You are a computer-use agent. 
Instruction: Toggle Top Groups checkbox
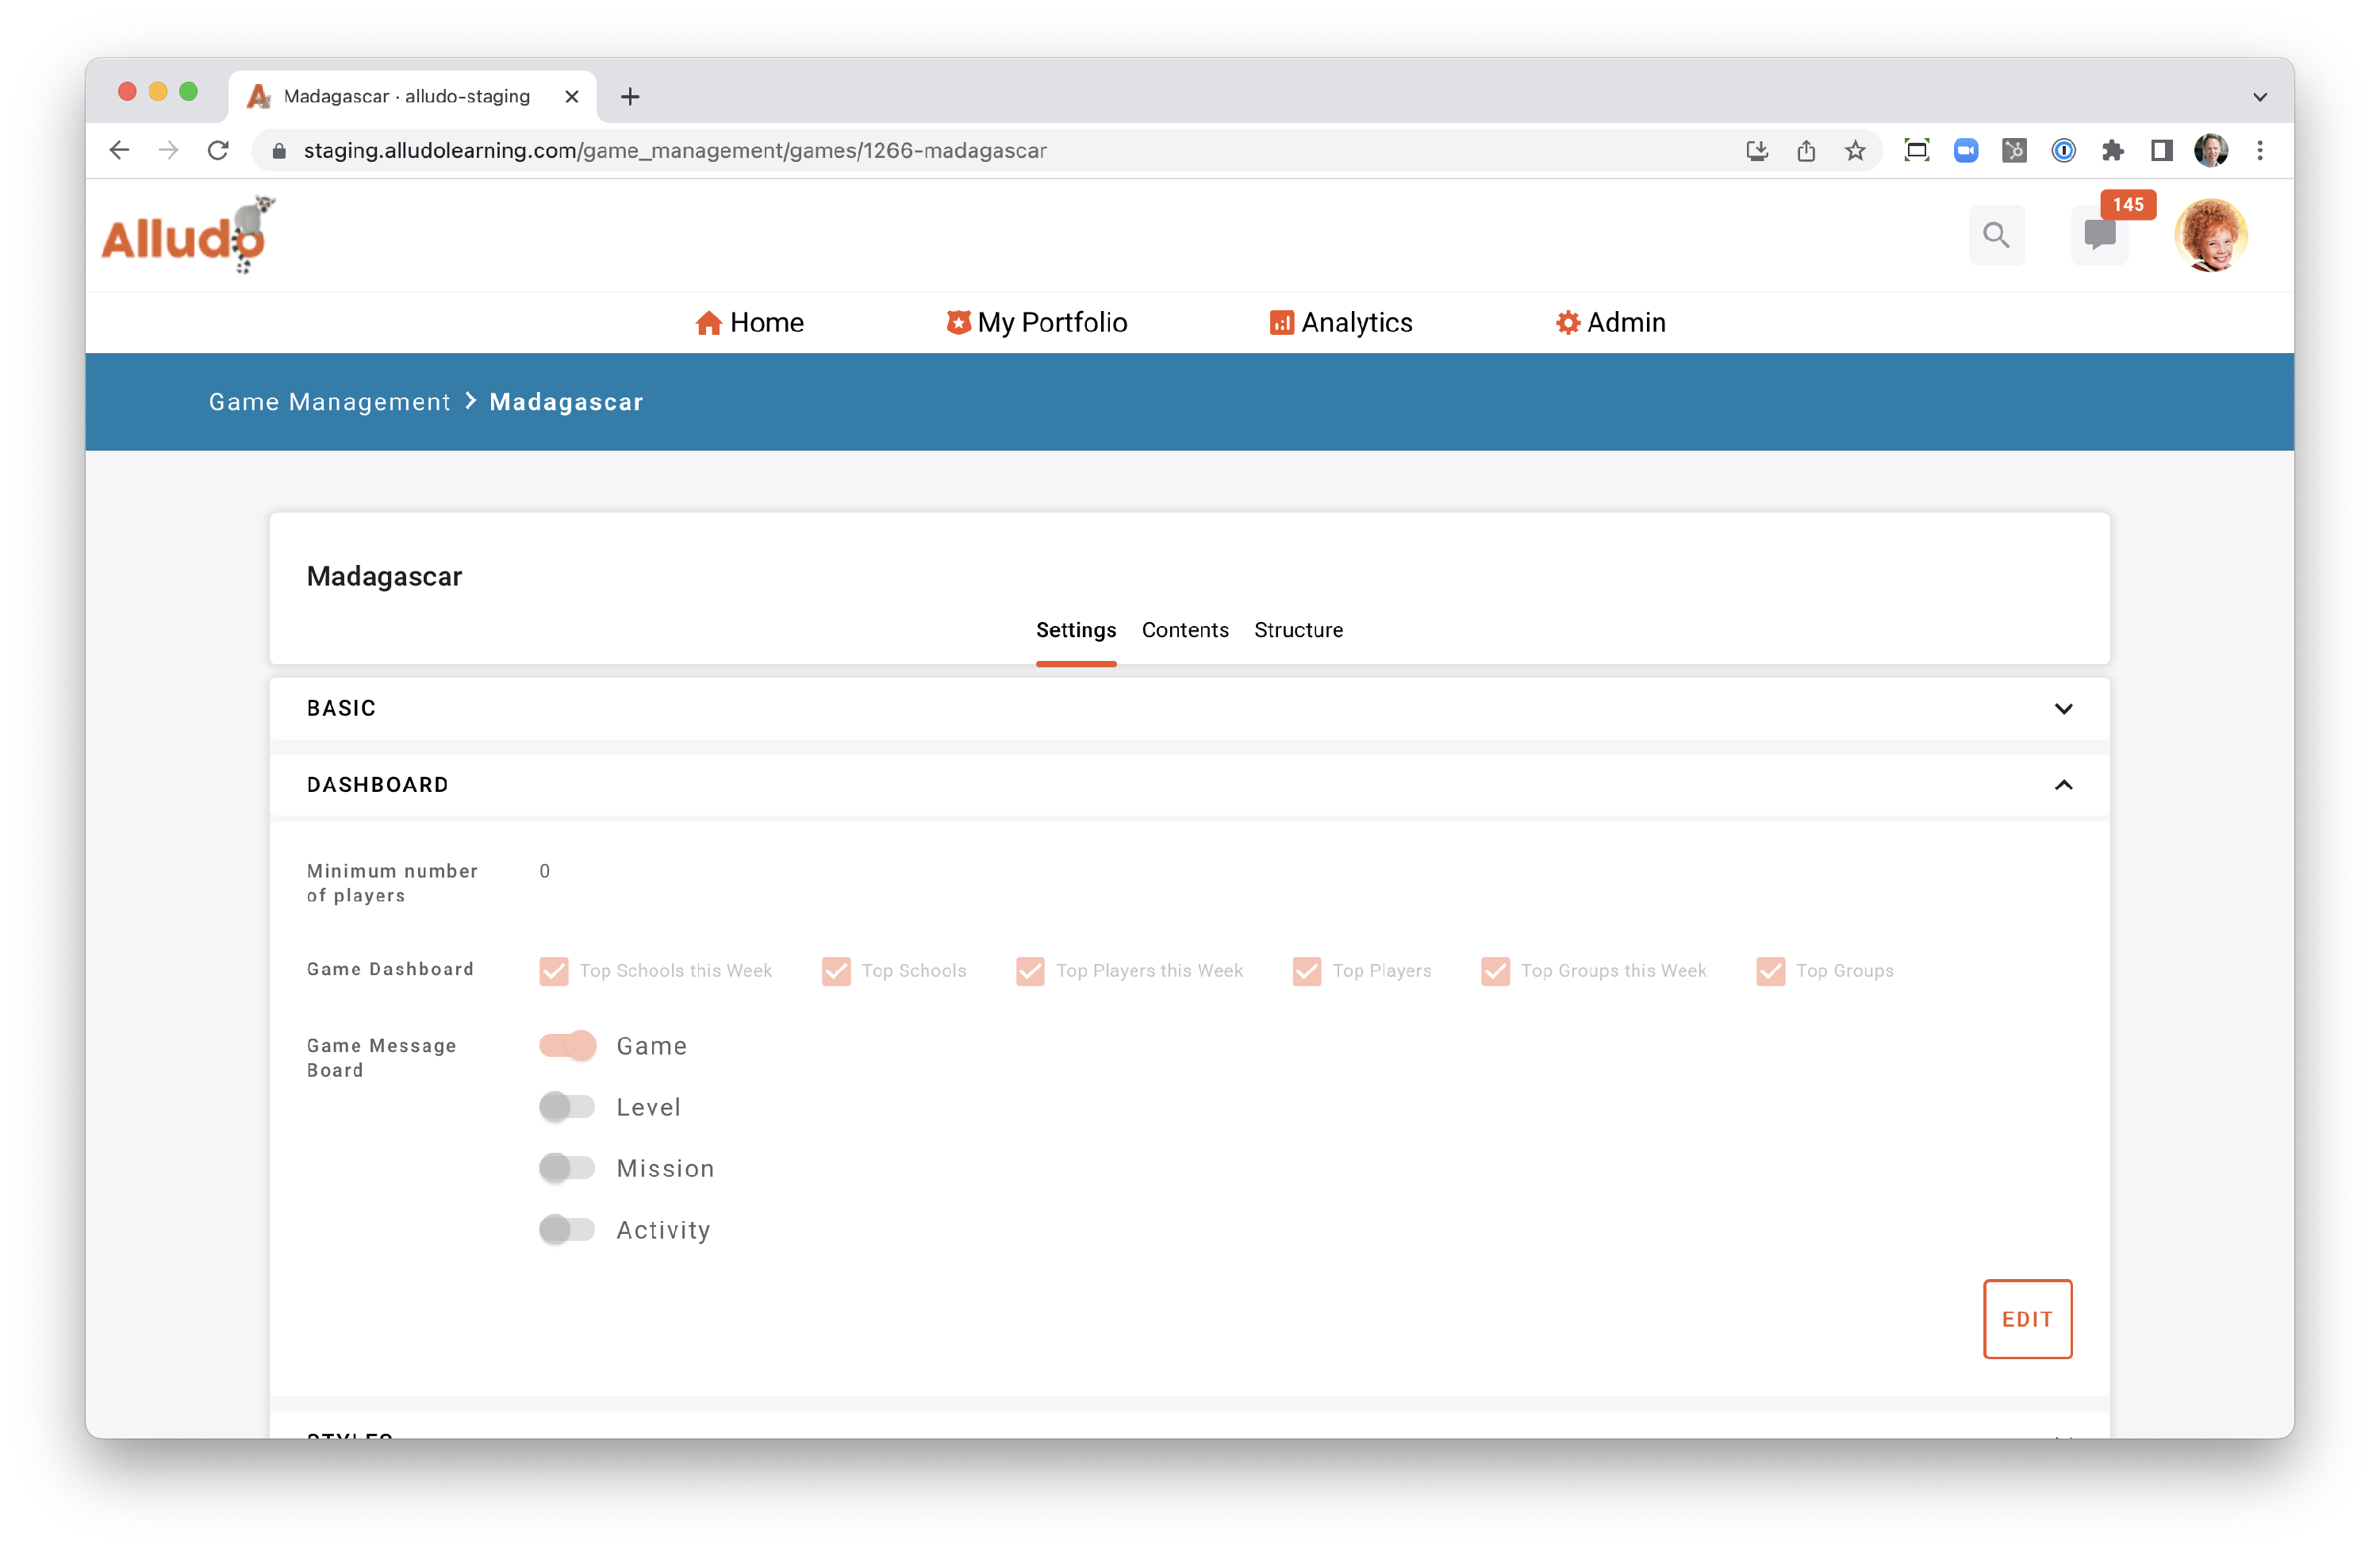[1770, 971]
